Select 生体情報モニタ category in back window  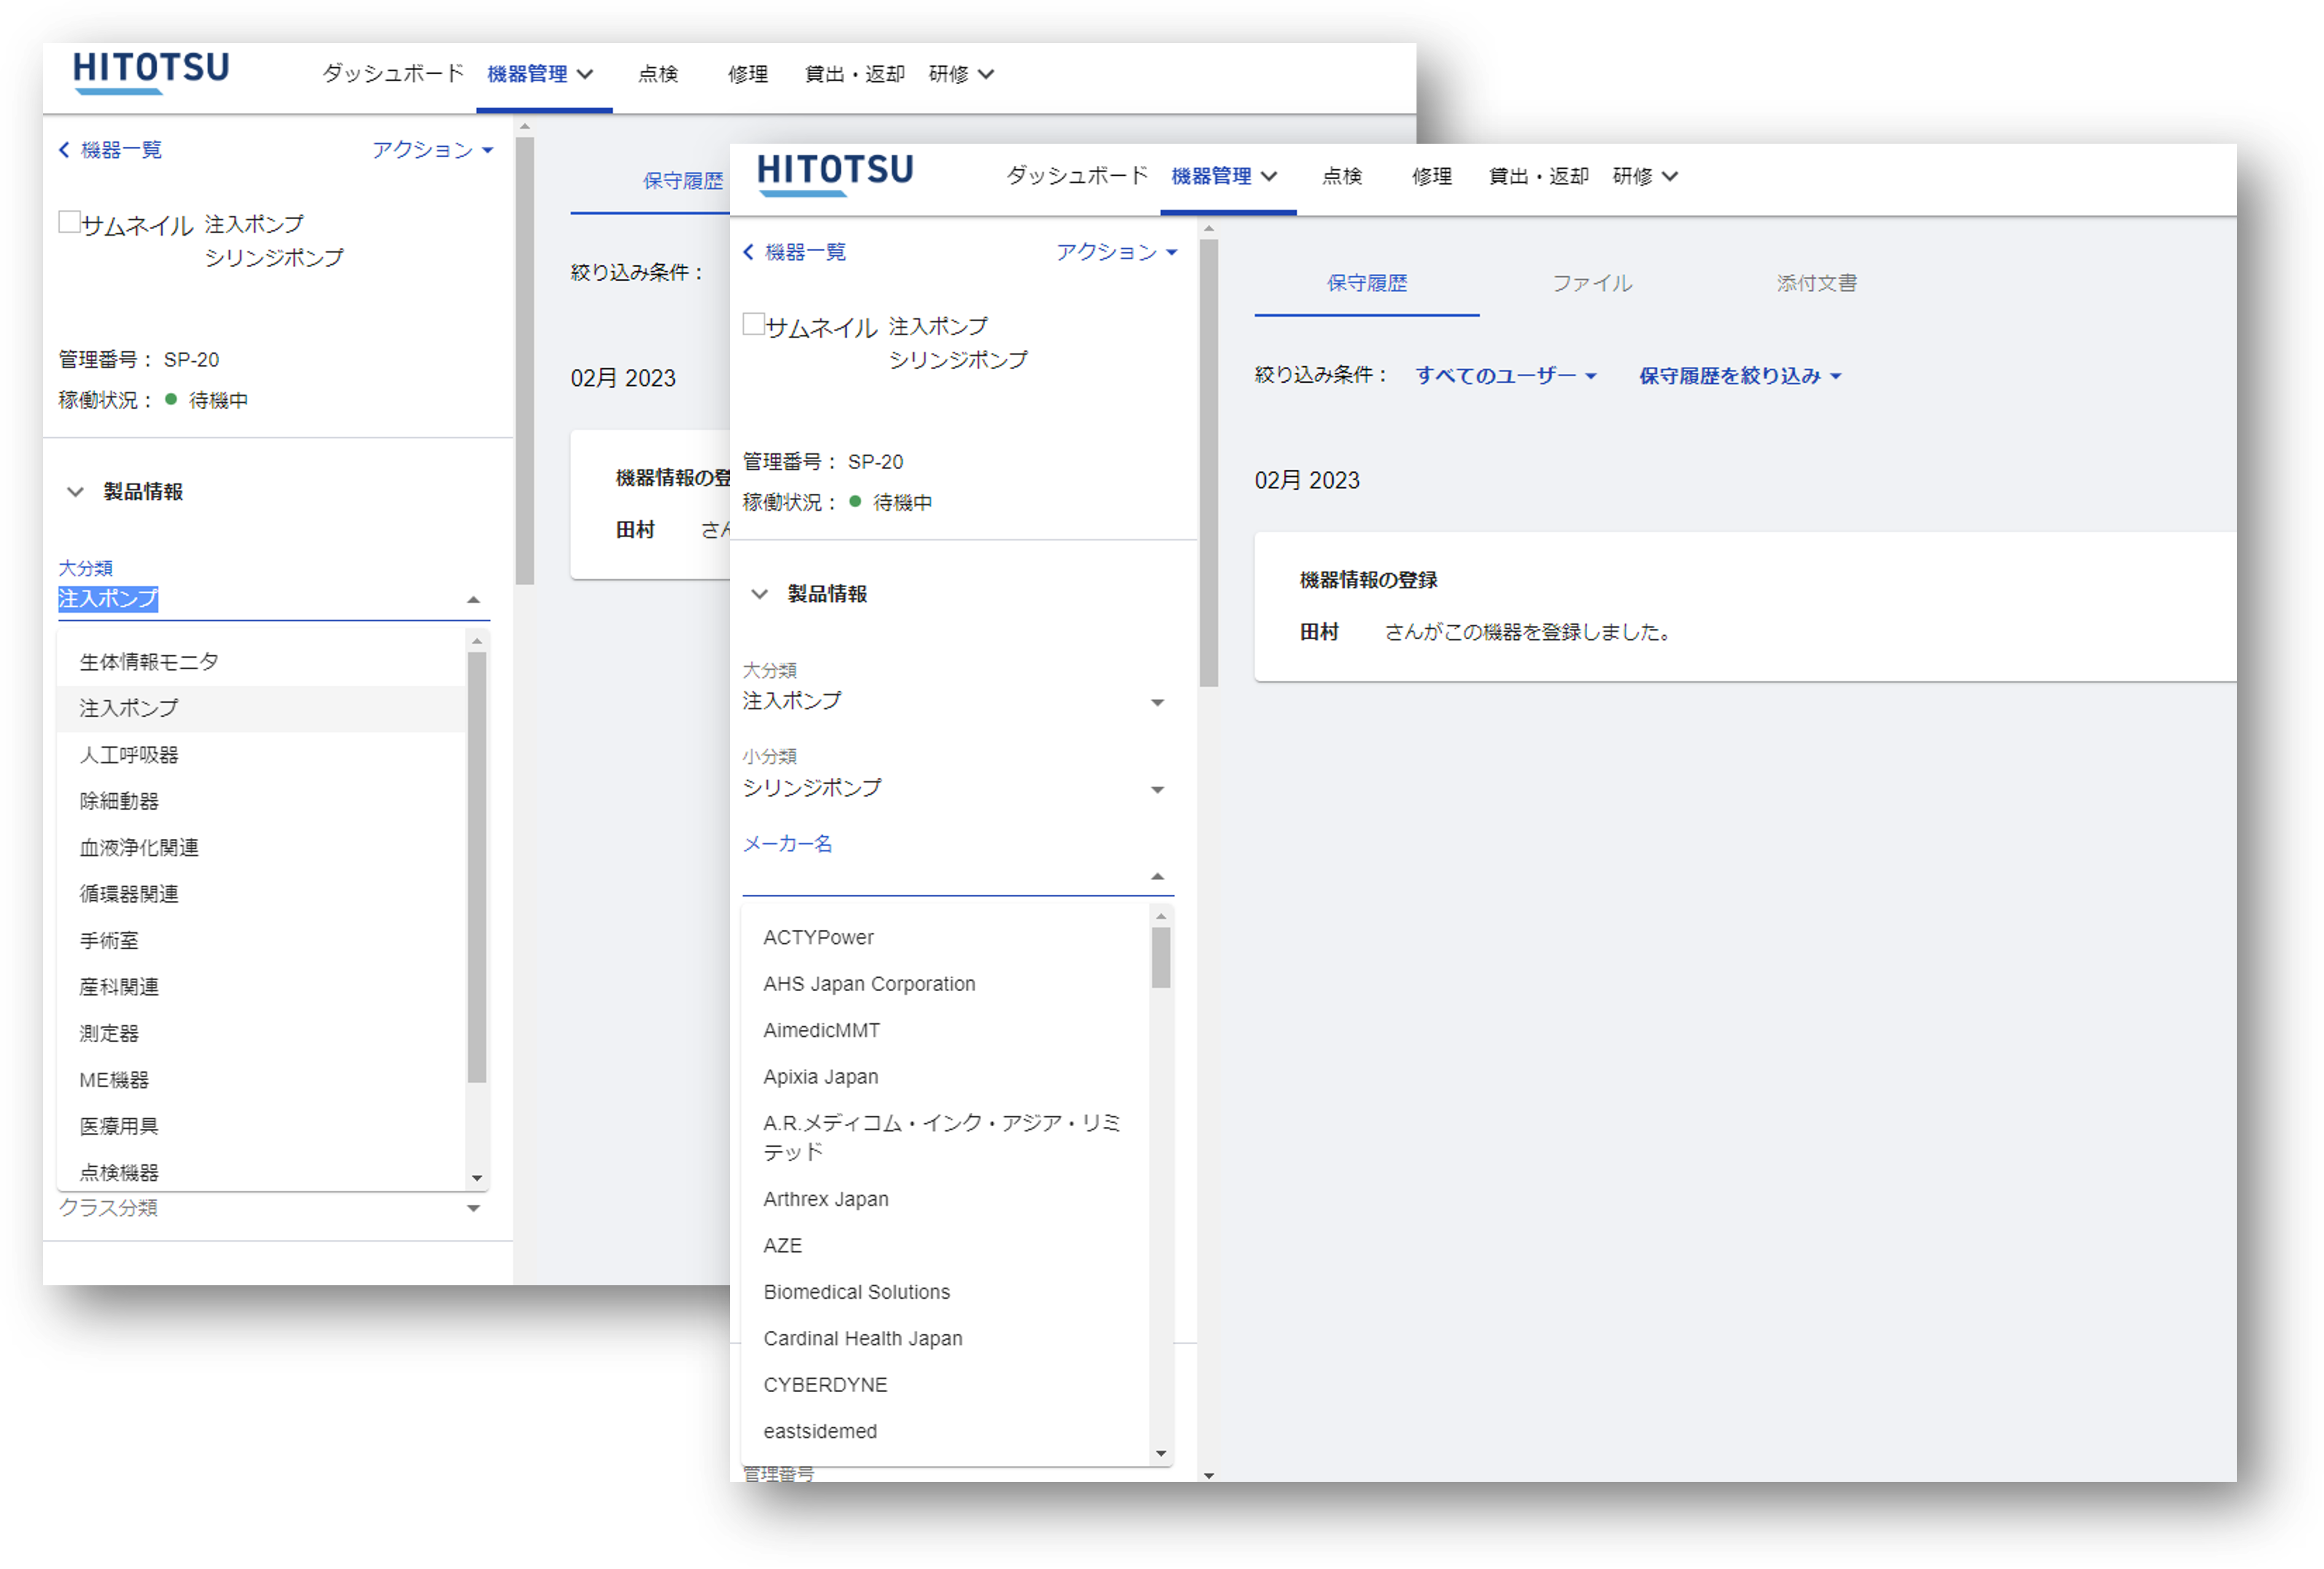pyautogui.click(x=262, y=662)
